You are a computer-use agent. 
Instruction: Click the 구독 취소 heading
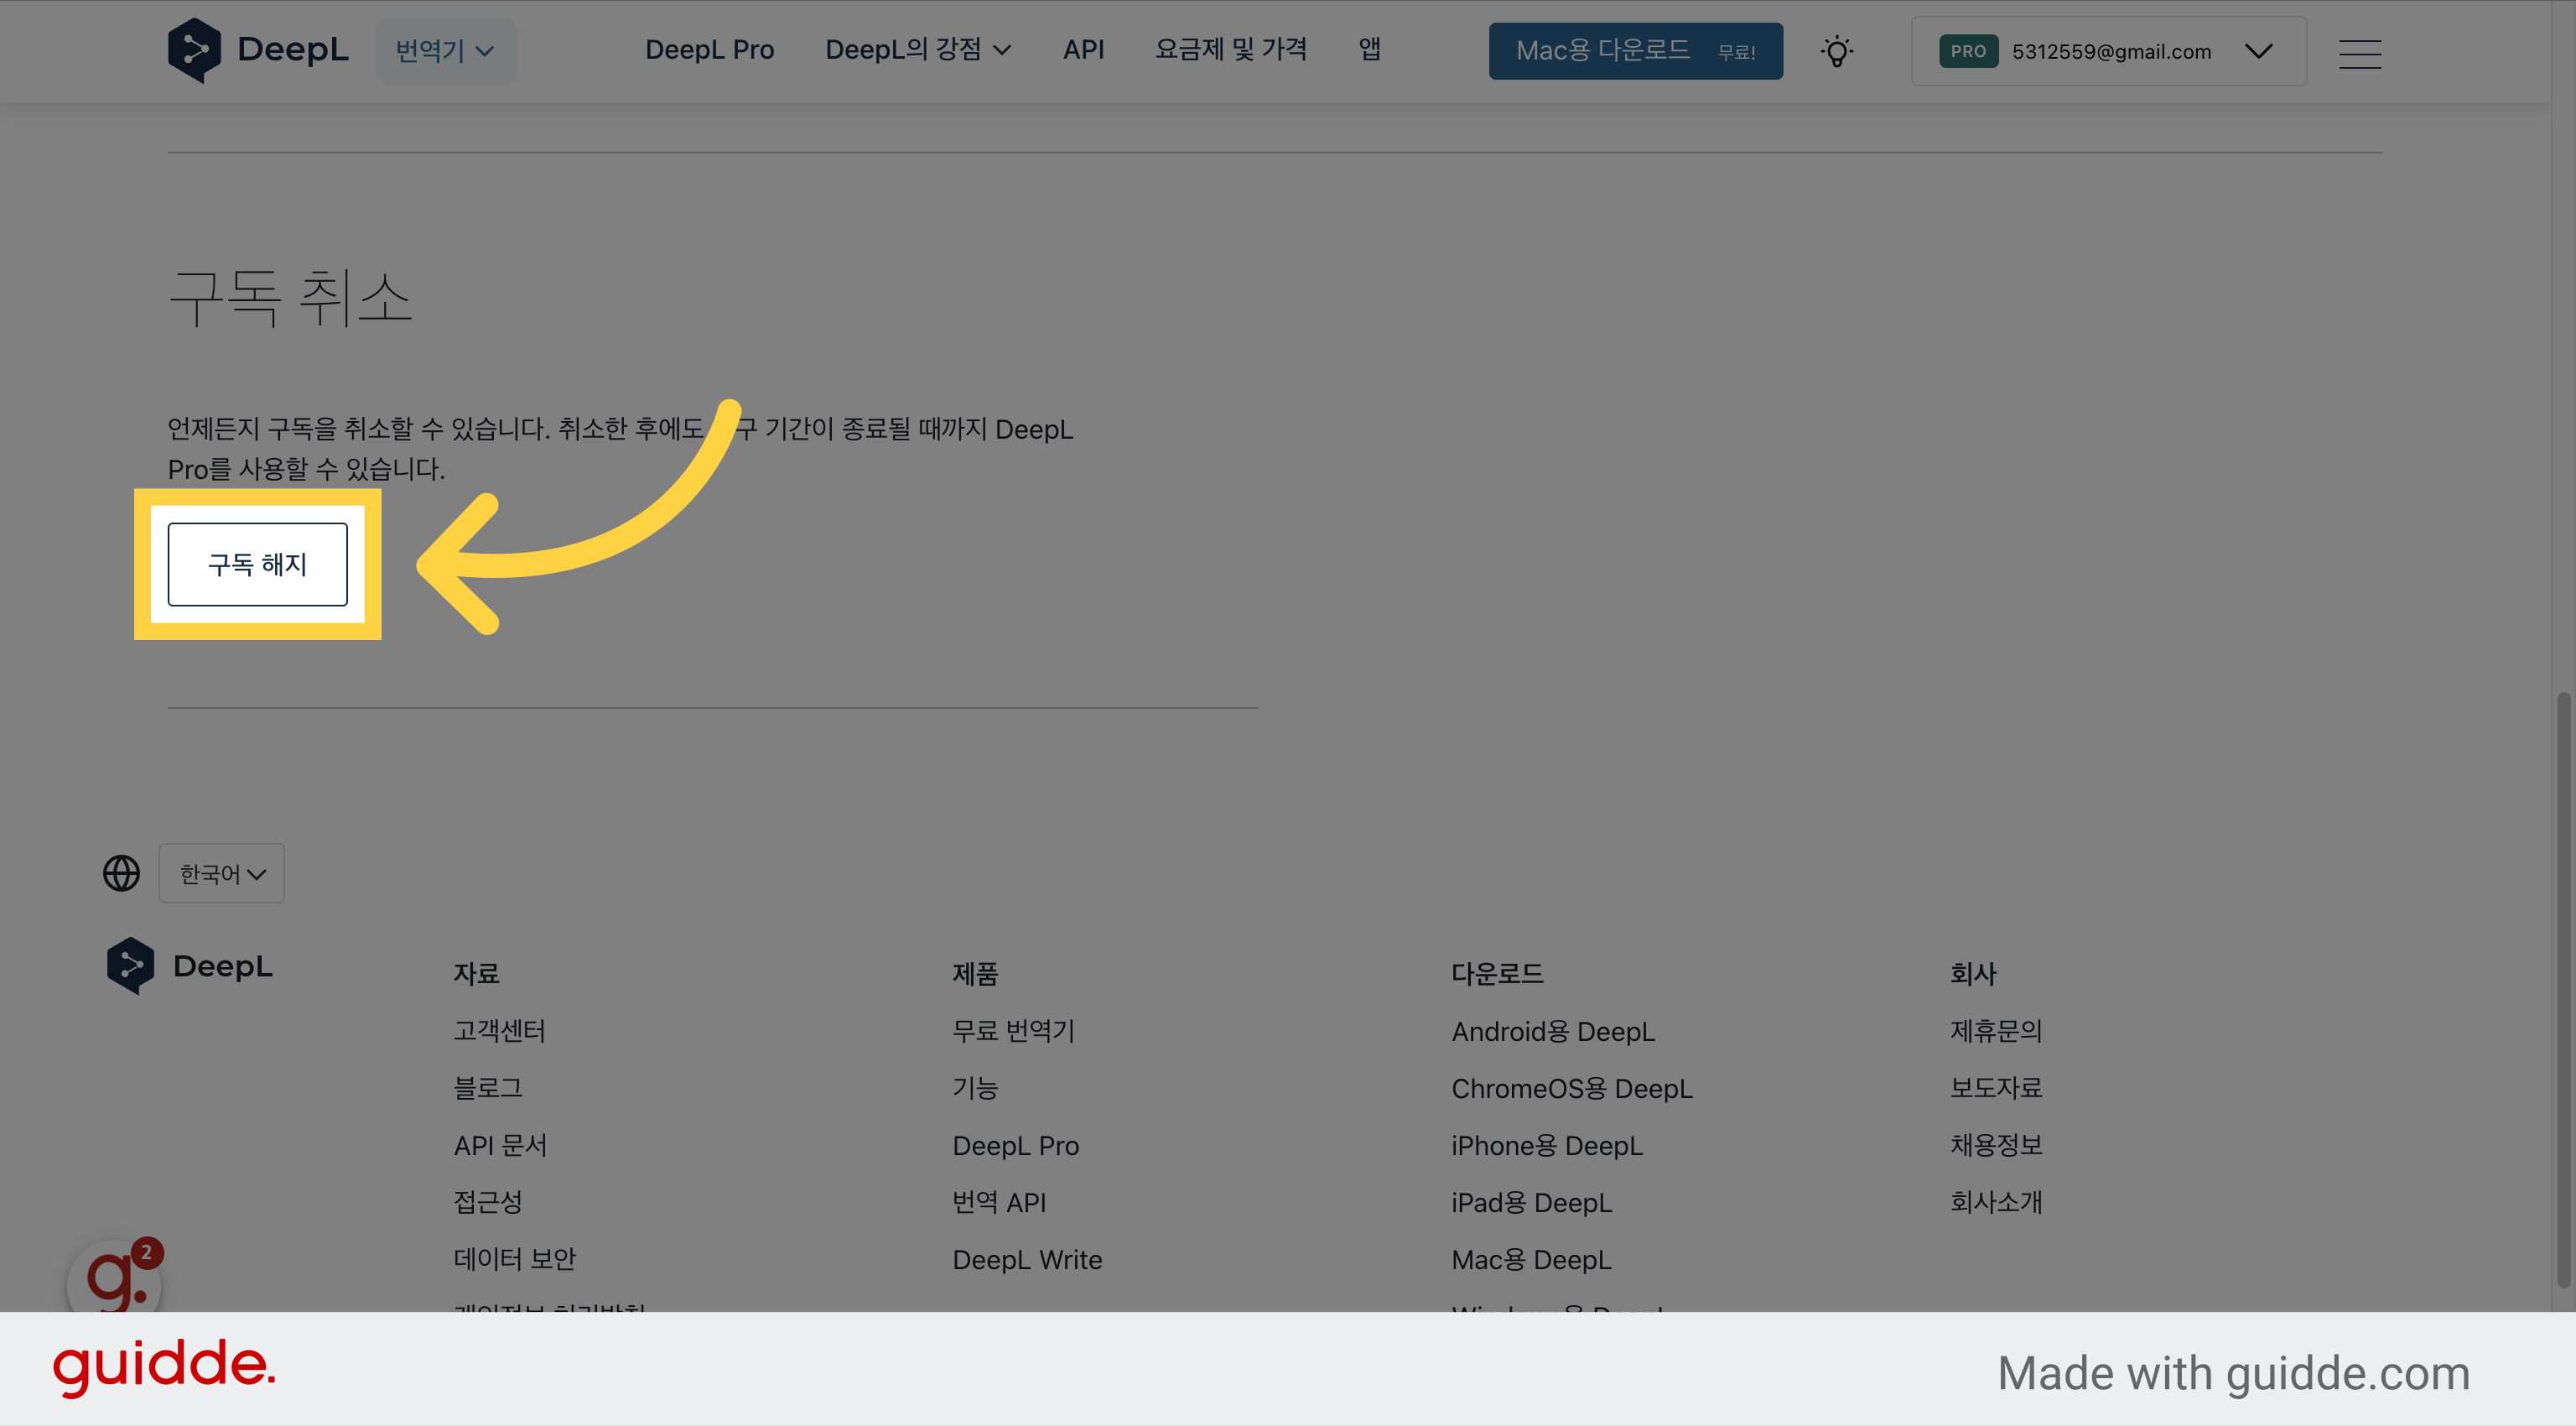290,298
